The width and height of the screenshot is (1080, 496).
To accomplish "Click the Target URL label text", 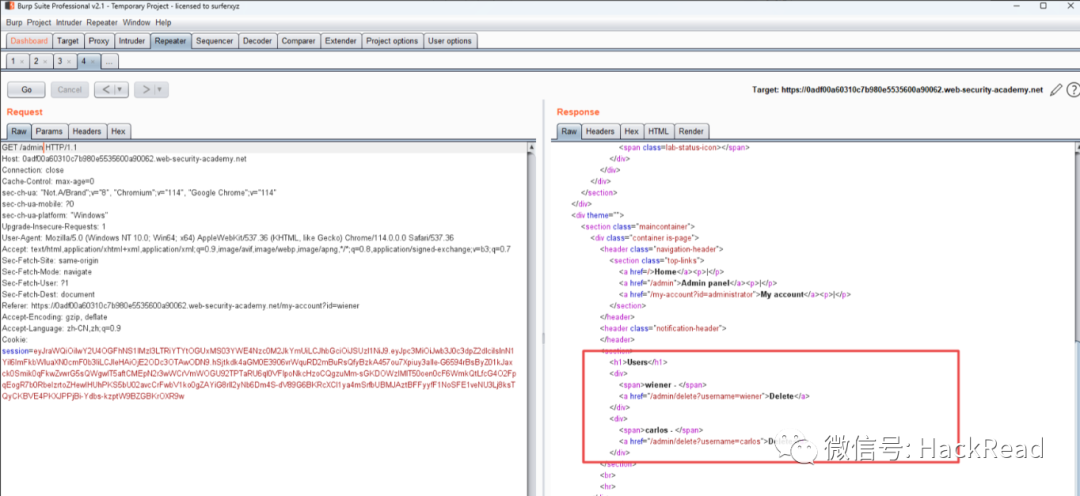I will point(899,90).
